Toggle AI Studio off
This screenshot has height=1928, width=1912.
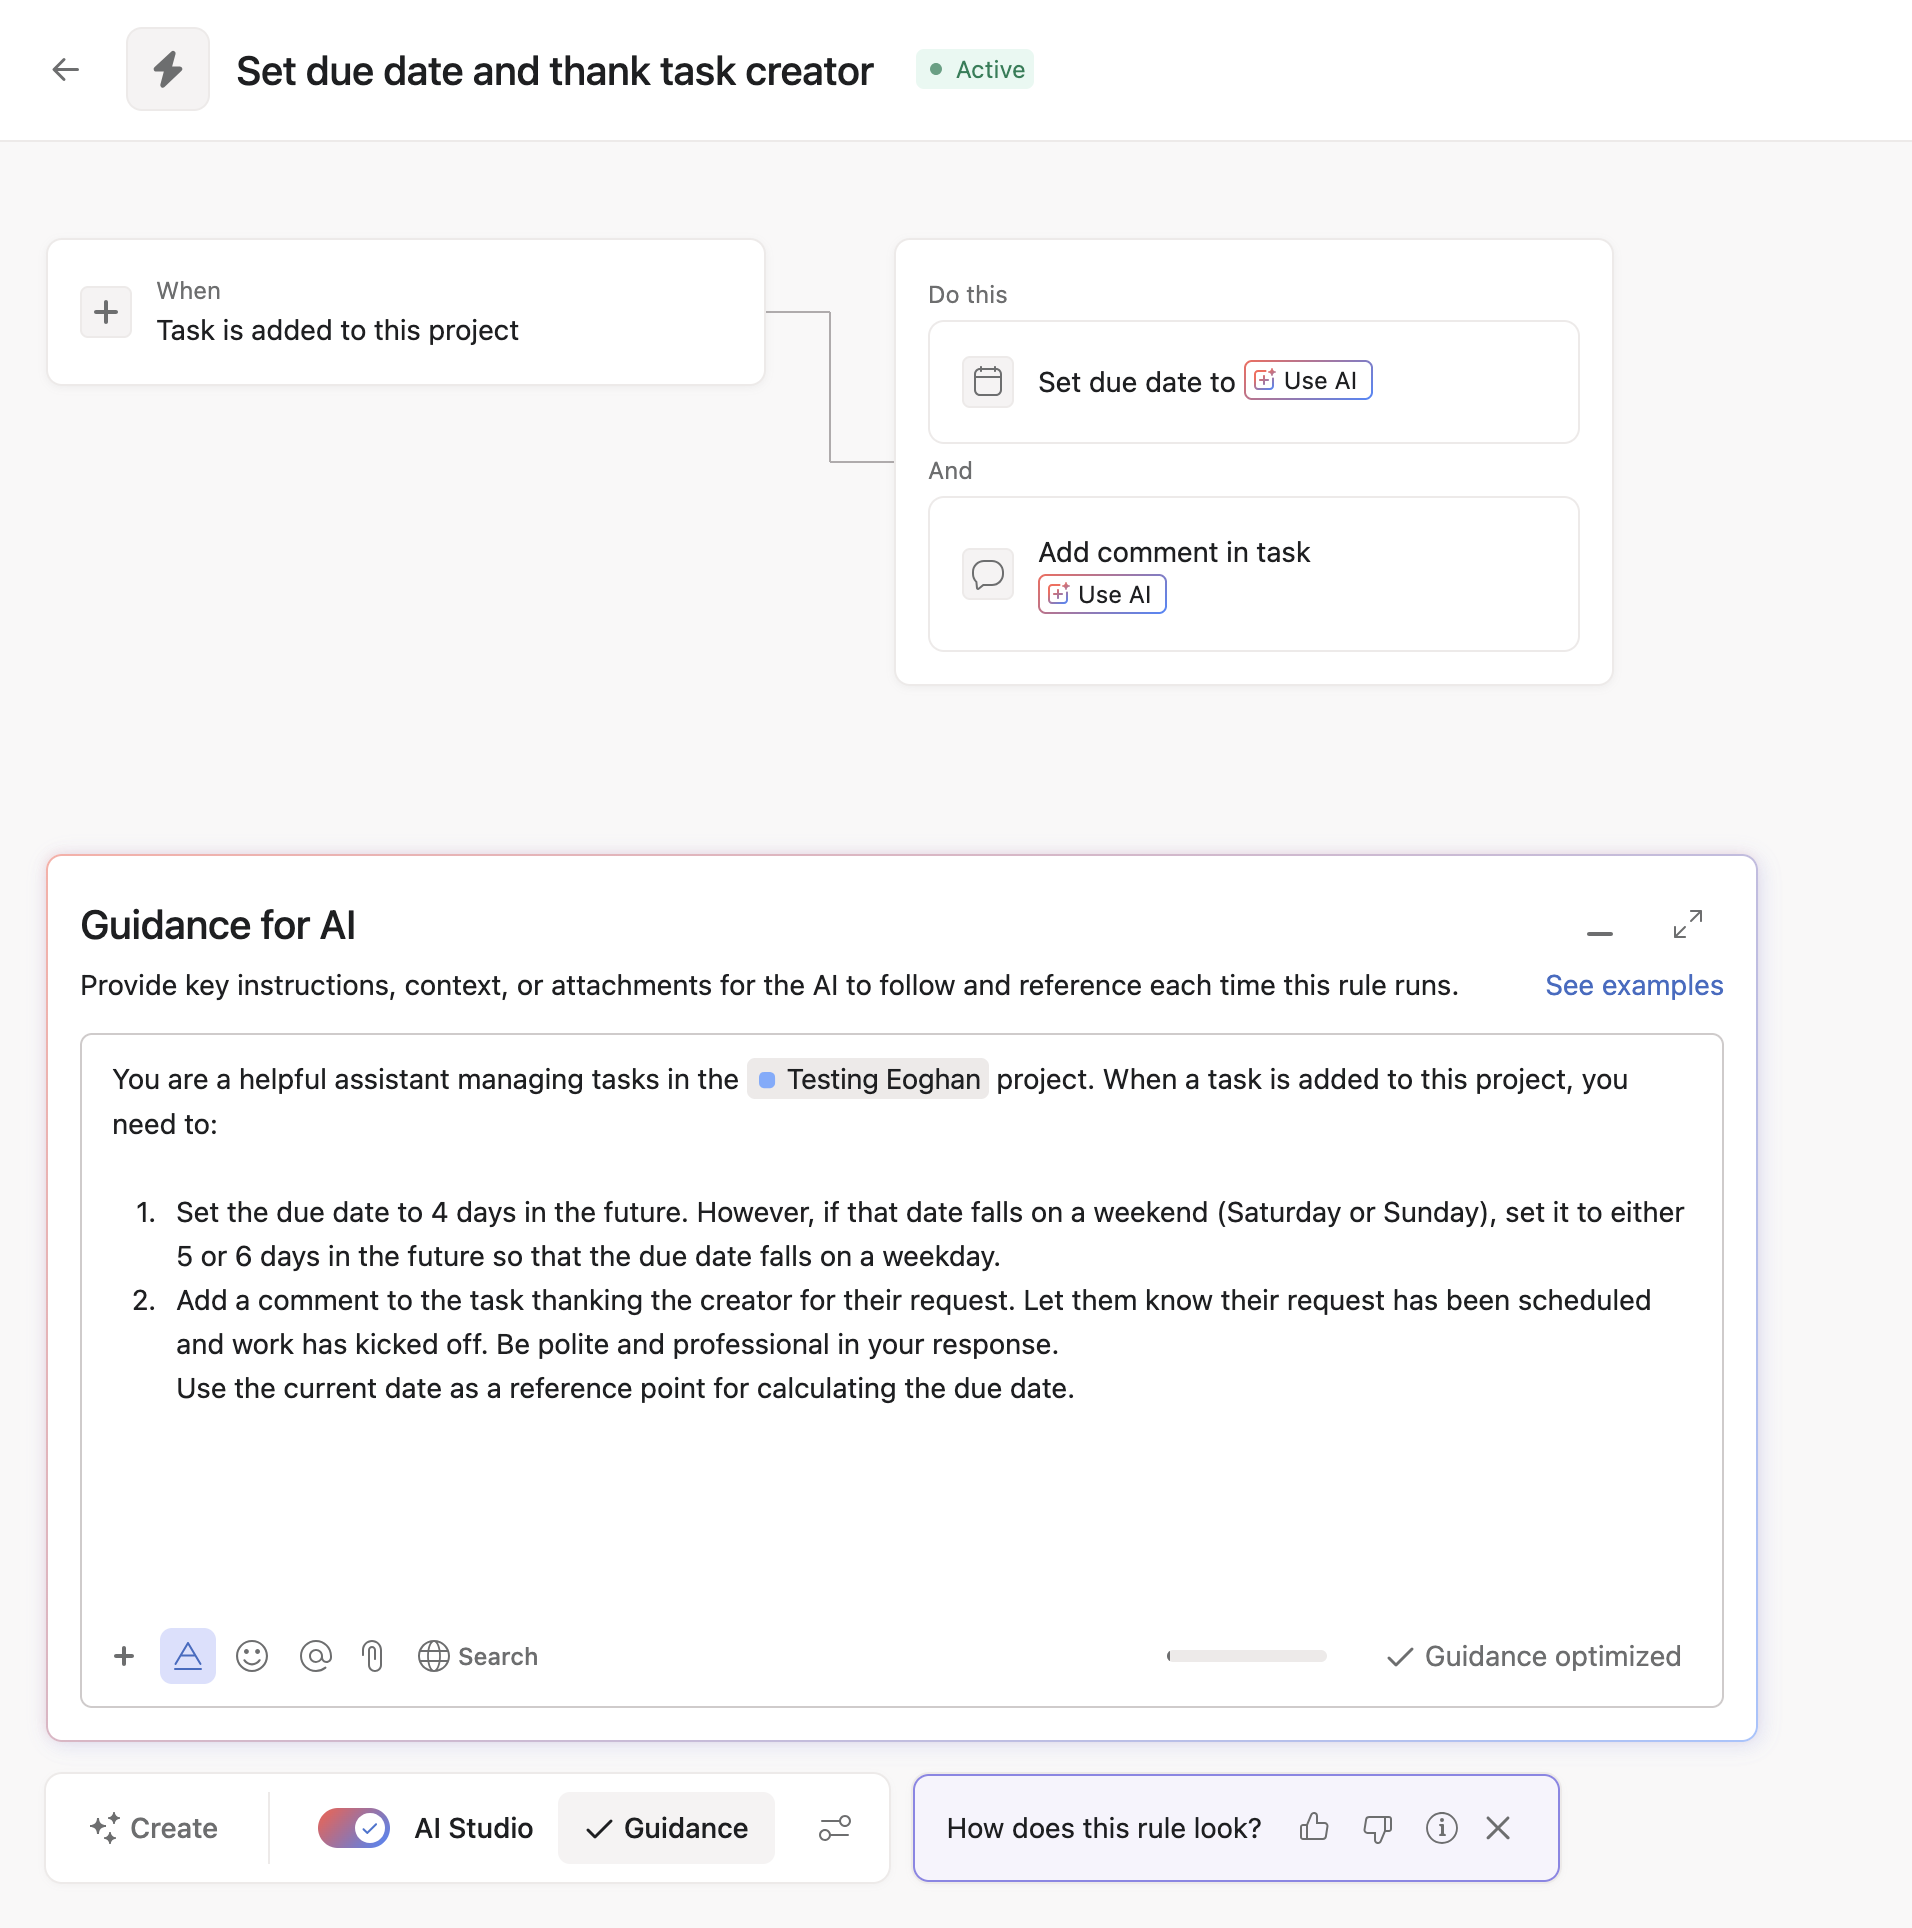pos(352,1828)
